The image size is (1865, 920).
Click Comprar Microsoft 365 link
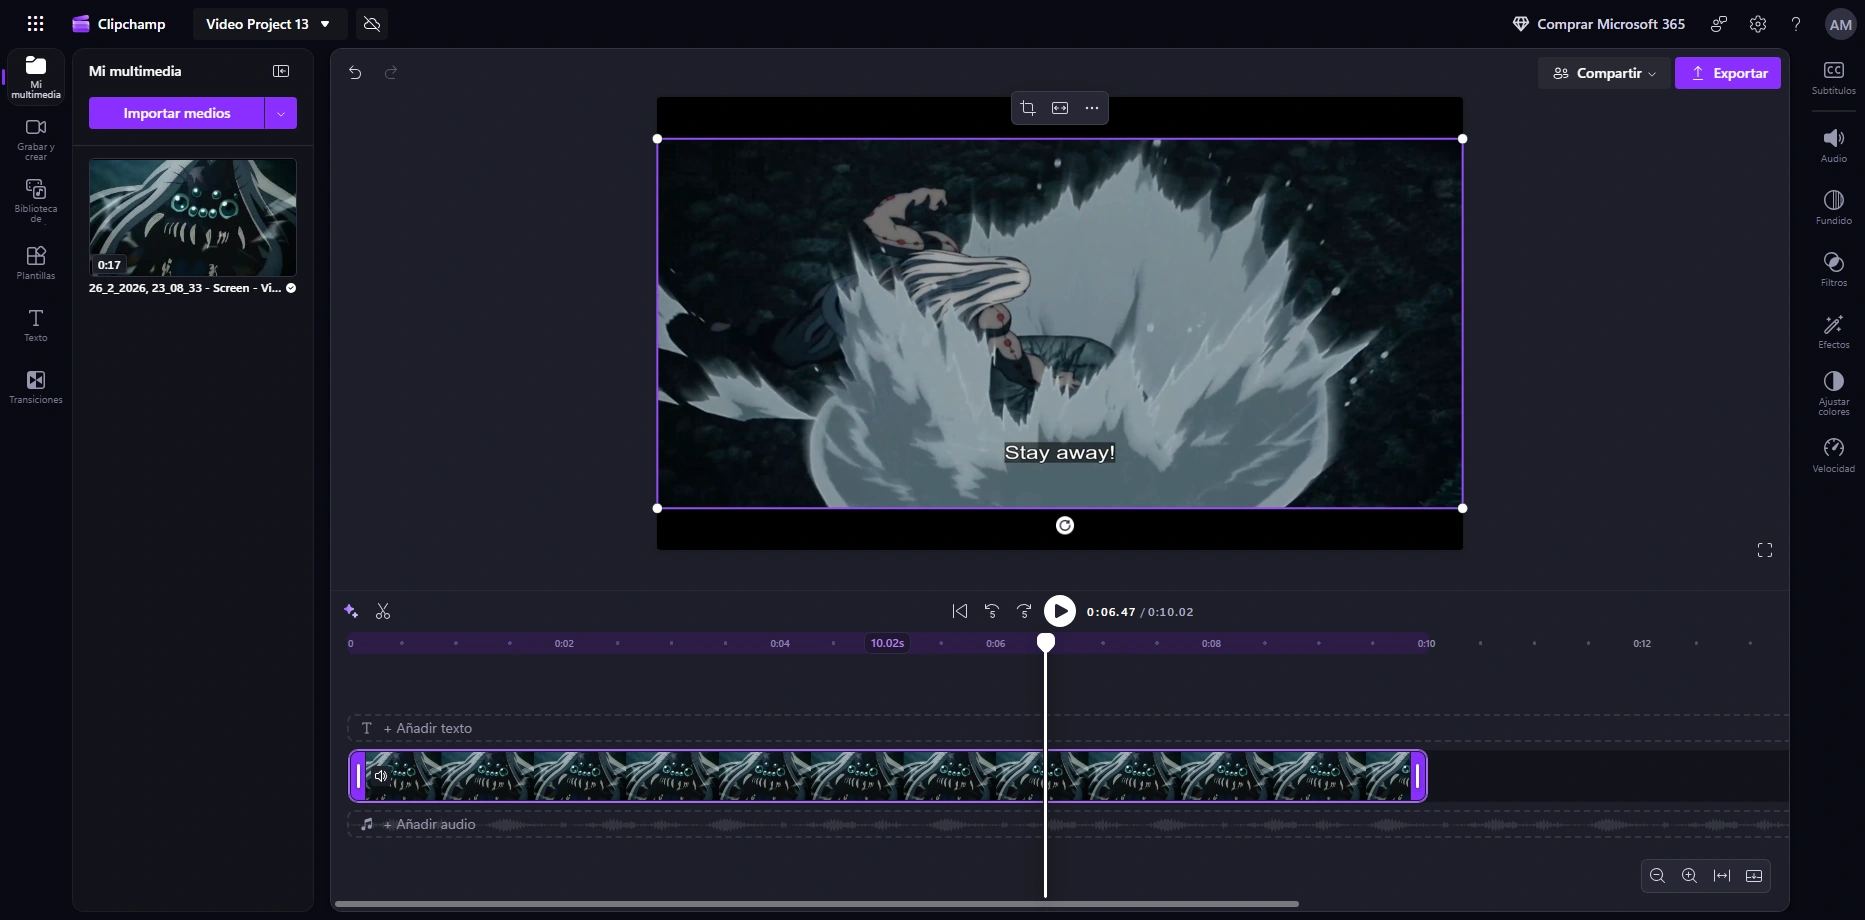(1599, 24)
